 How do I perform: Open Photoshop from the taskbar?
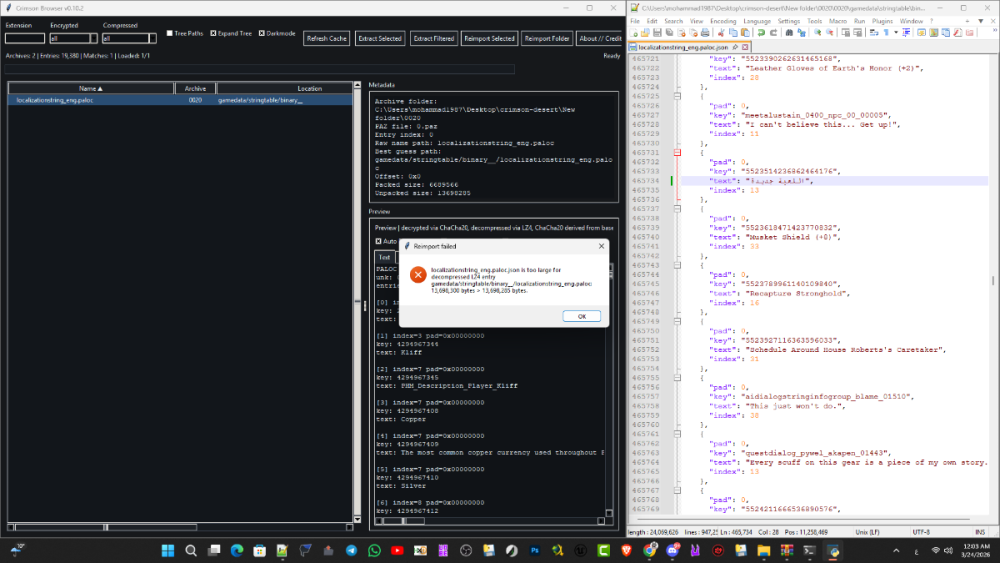[534, 550]
